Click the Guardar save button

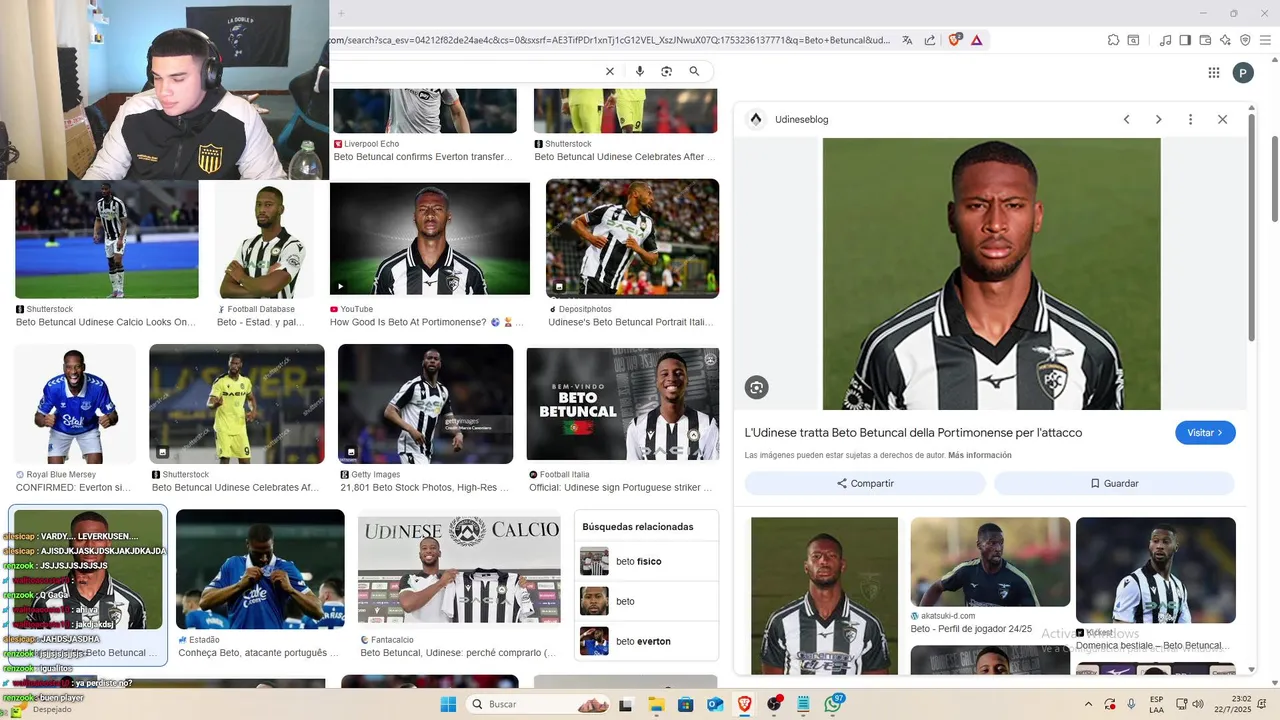[x=1114, y=483]
